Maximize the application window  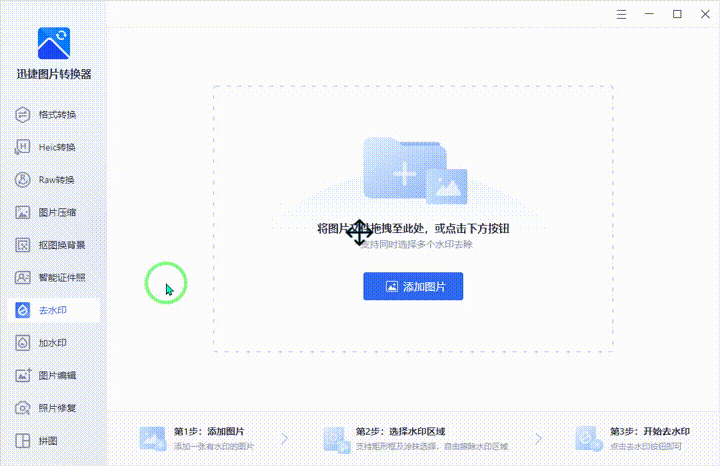pos(677,14)
